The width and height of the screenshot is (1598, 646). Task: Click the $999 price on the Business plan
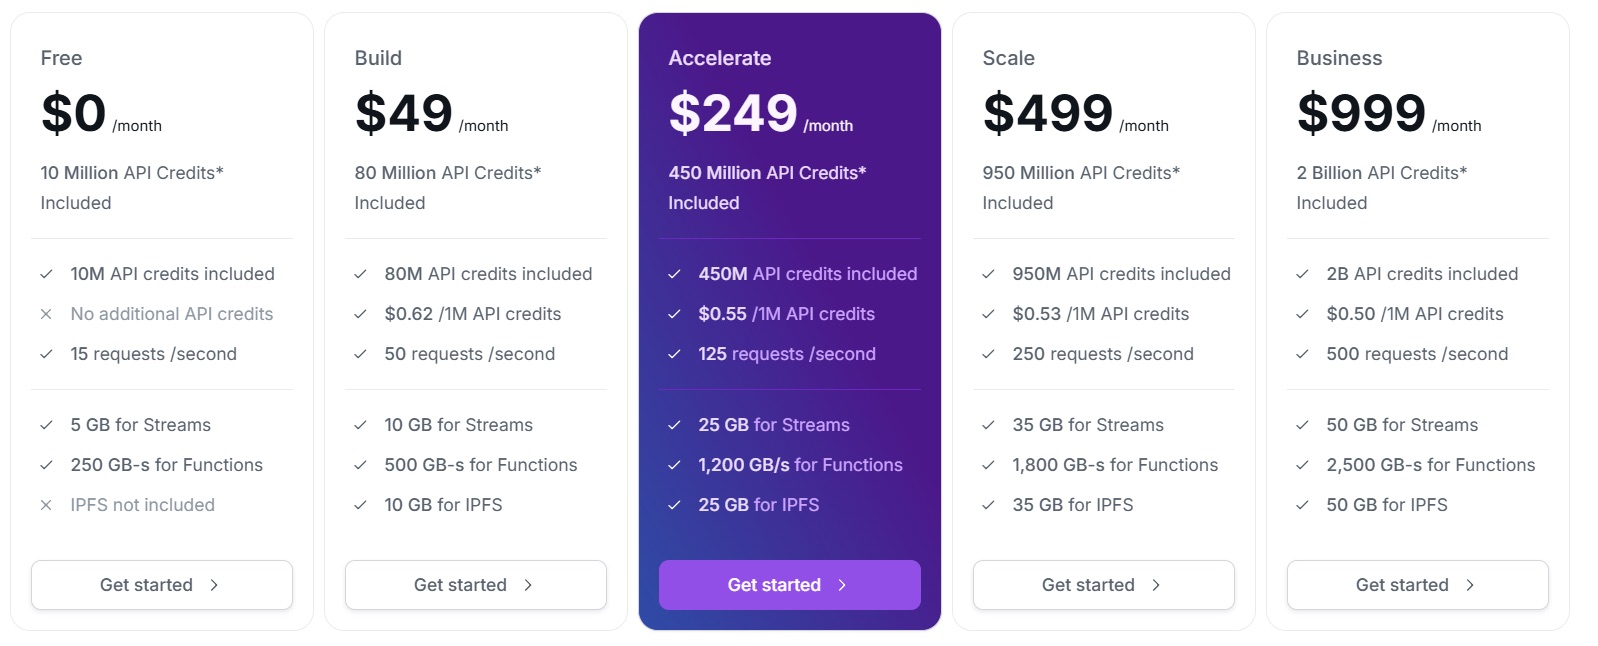(x=1360, y=113)
